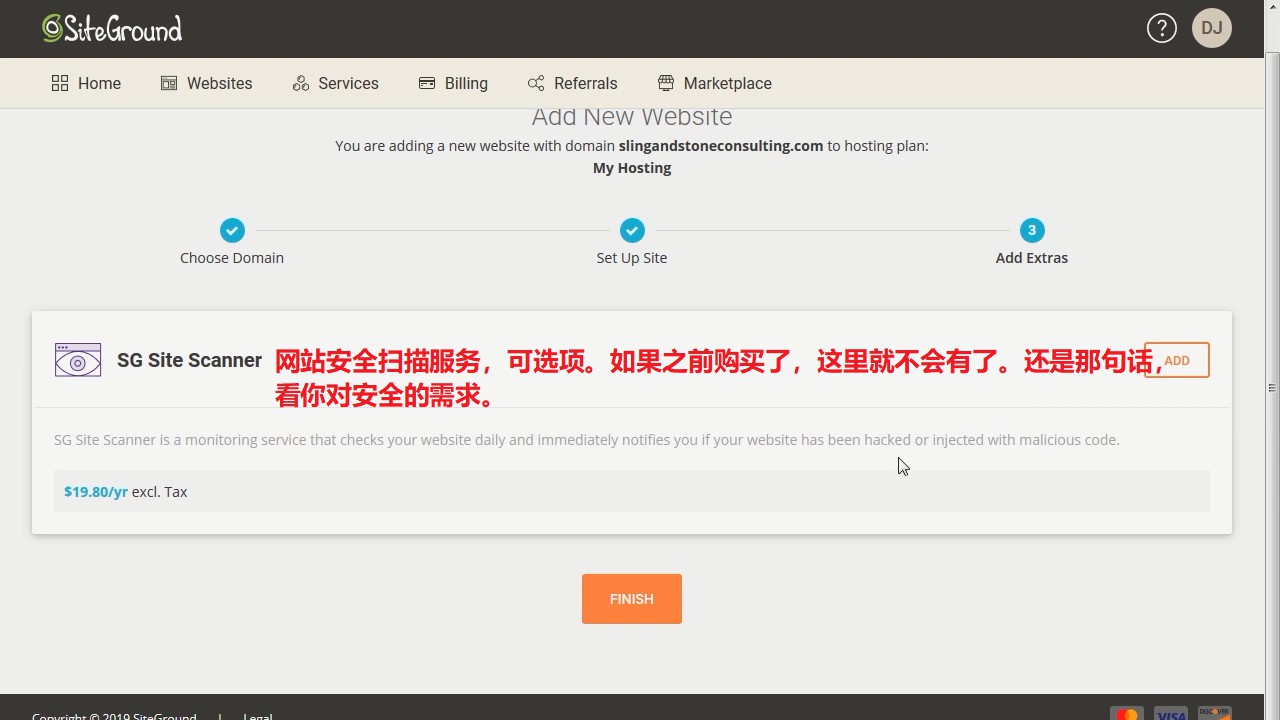1280x720 pixels.
Task: Click the SG Site Scanner eye icon
Action: pos(78,360)
